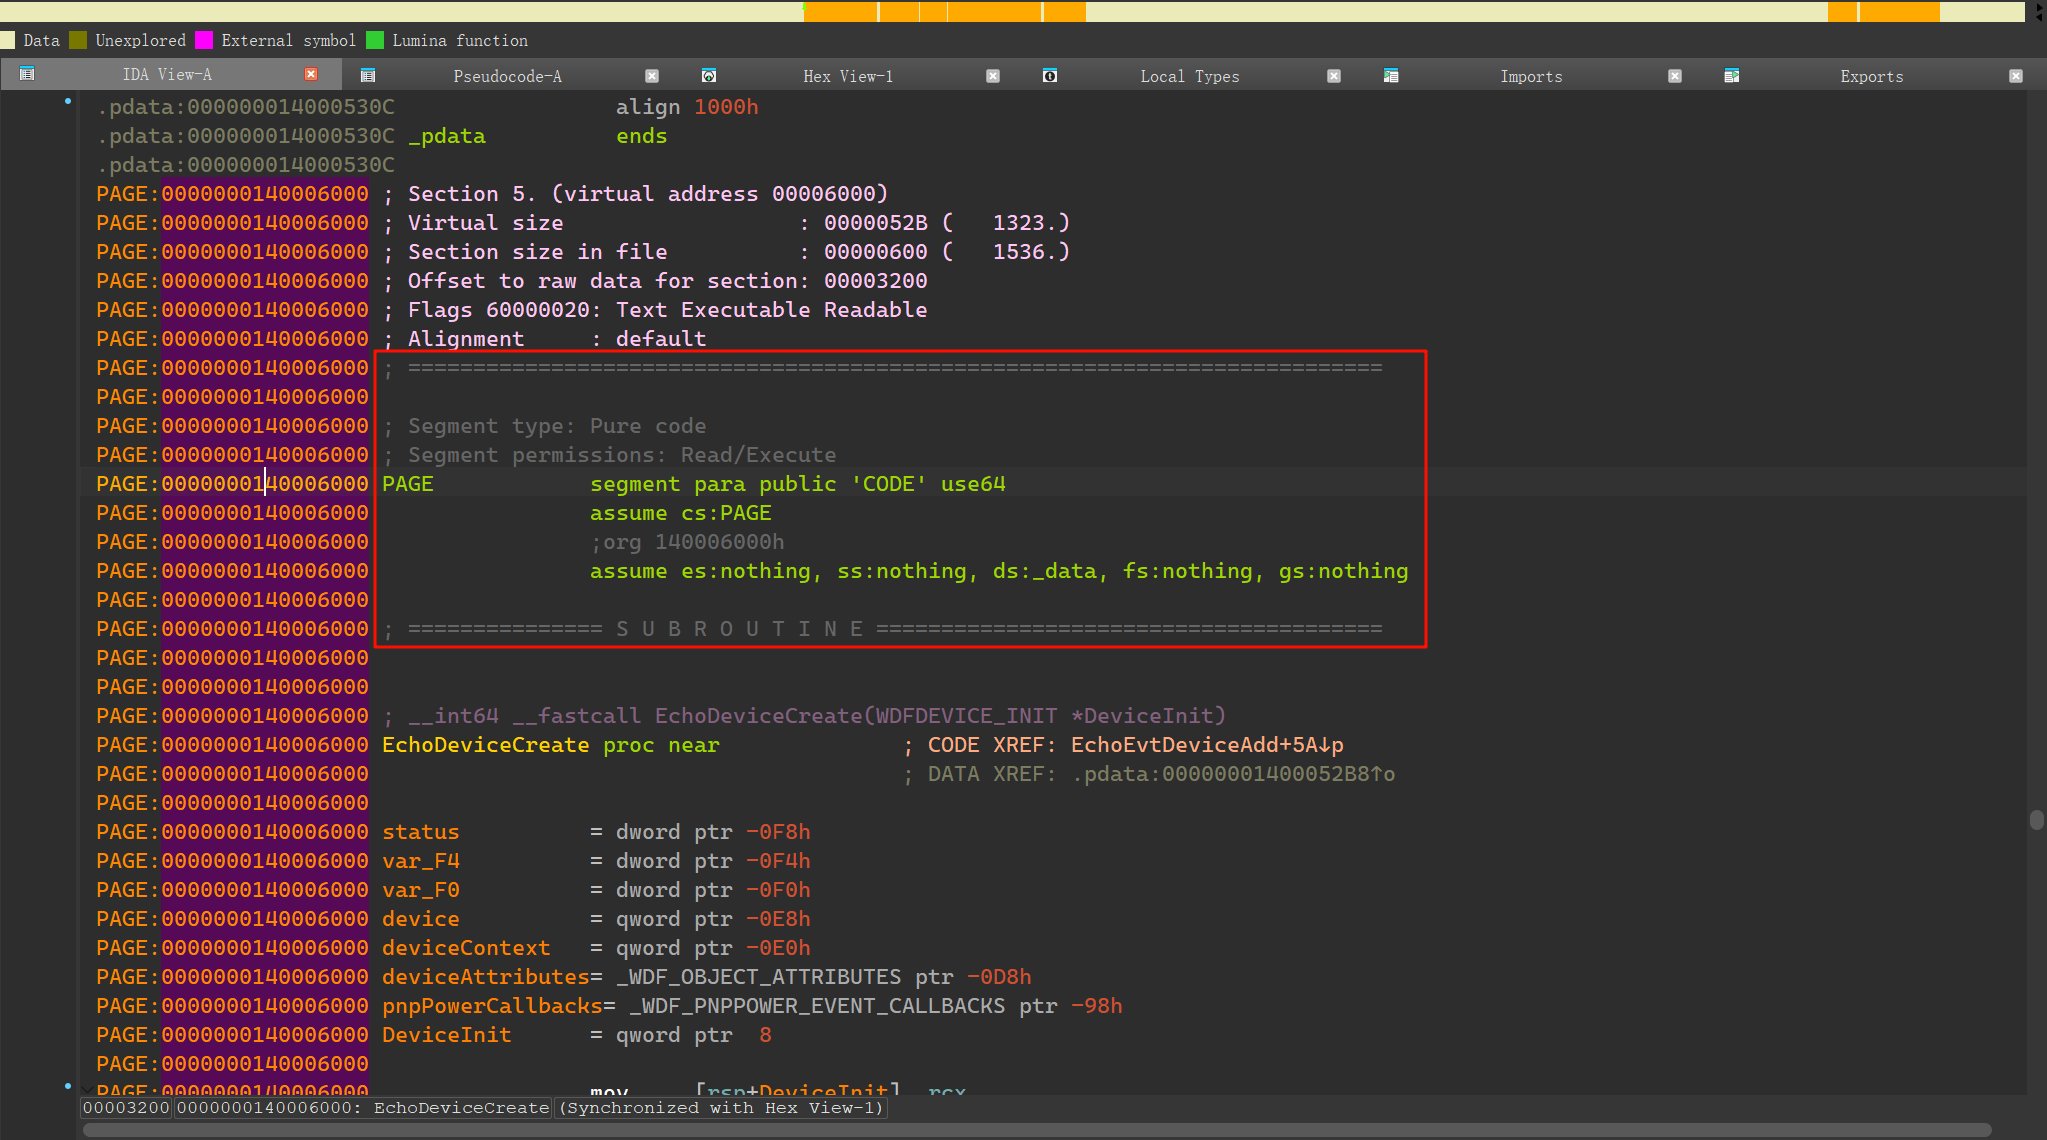The width and height of the screenshot is (2047, 1140).
Task: Switch to the Pseudocode-A tab
Action: coord(507,76)
